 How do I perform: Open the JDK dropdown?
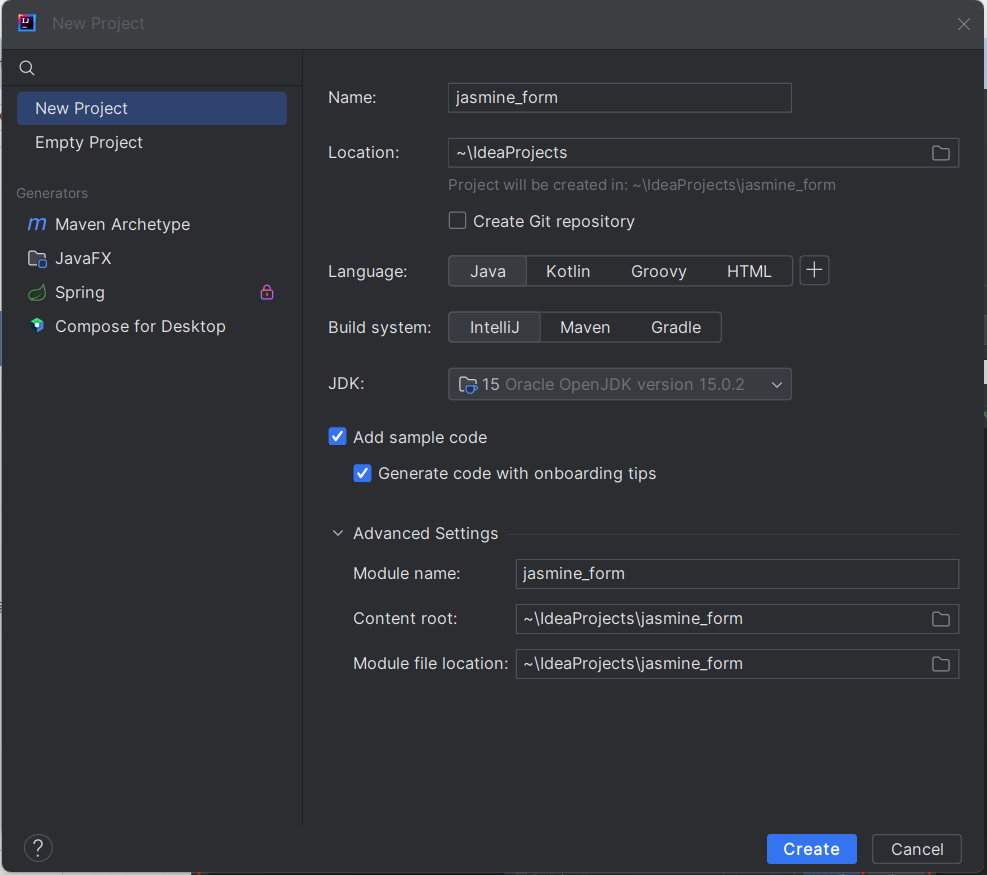tap(619, 384)
